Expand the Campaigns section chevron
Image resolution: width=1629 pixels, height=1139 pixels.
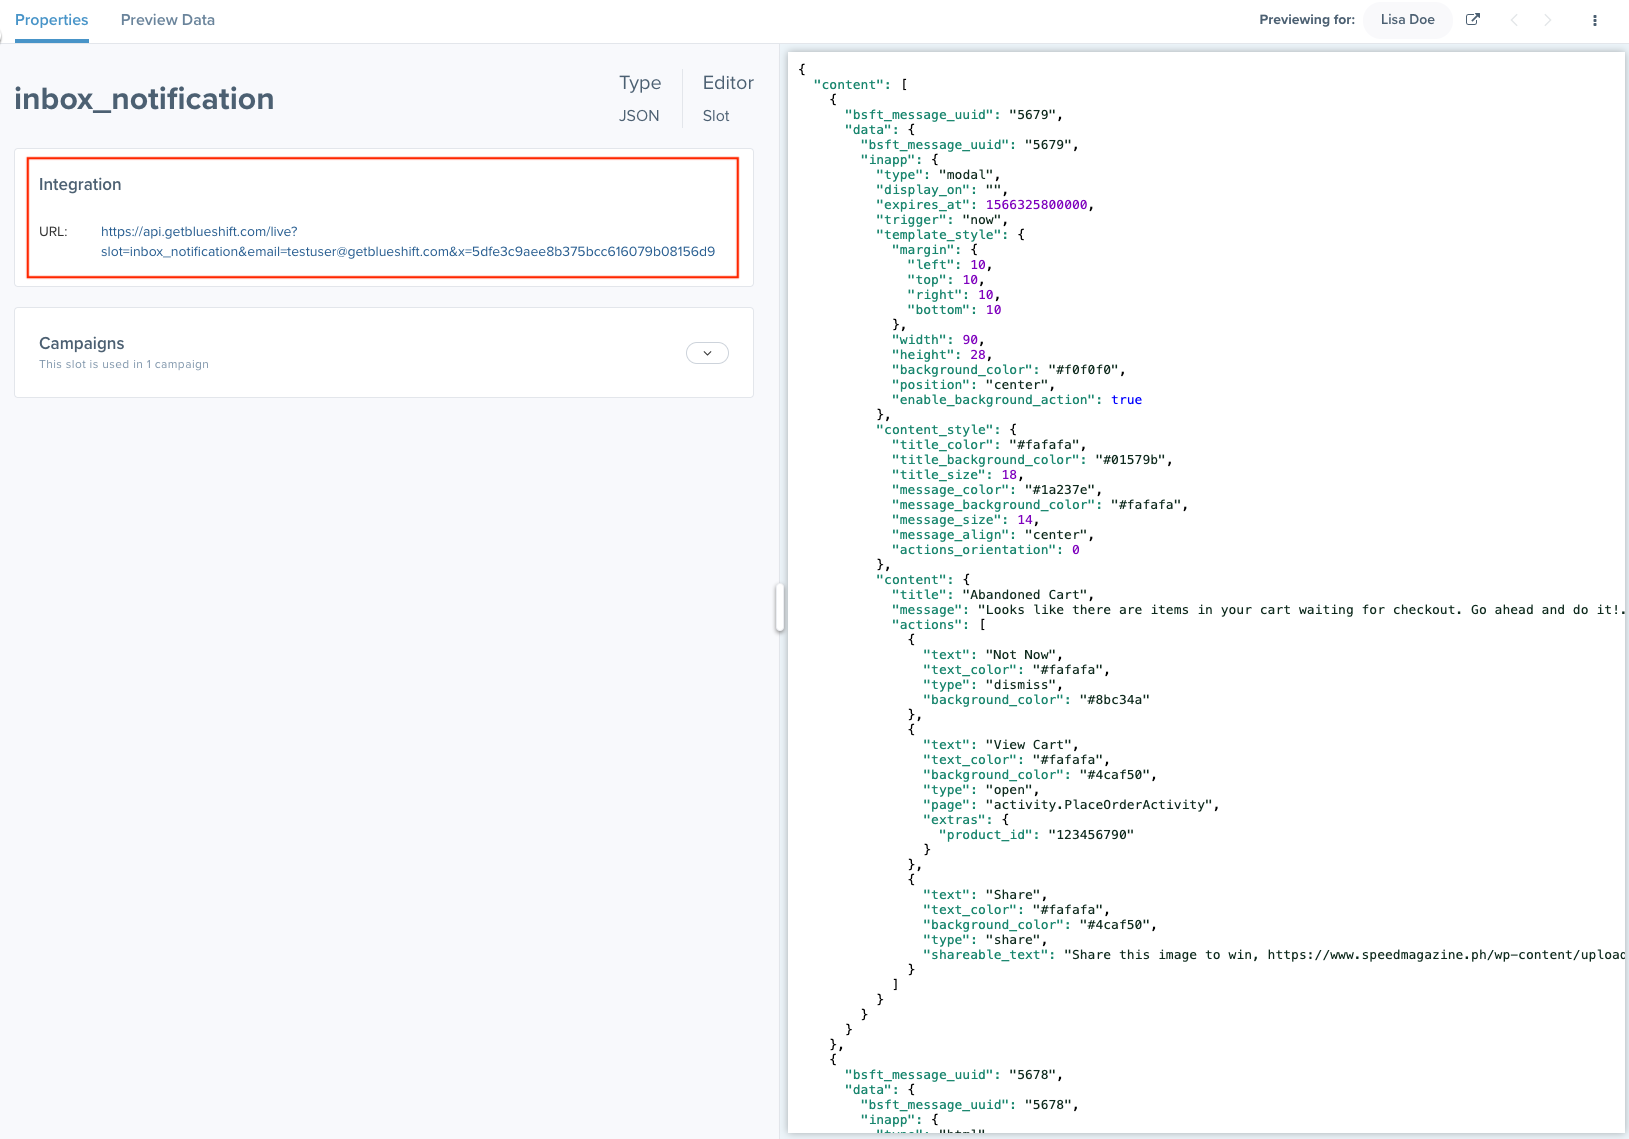[x=707, y=353]
